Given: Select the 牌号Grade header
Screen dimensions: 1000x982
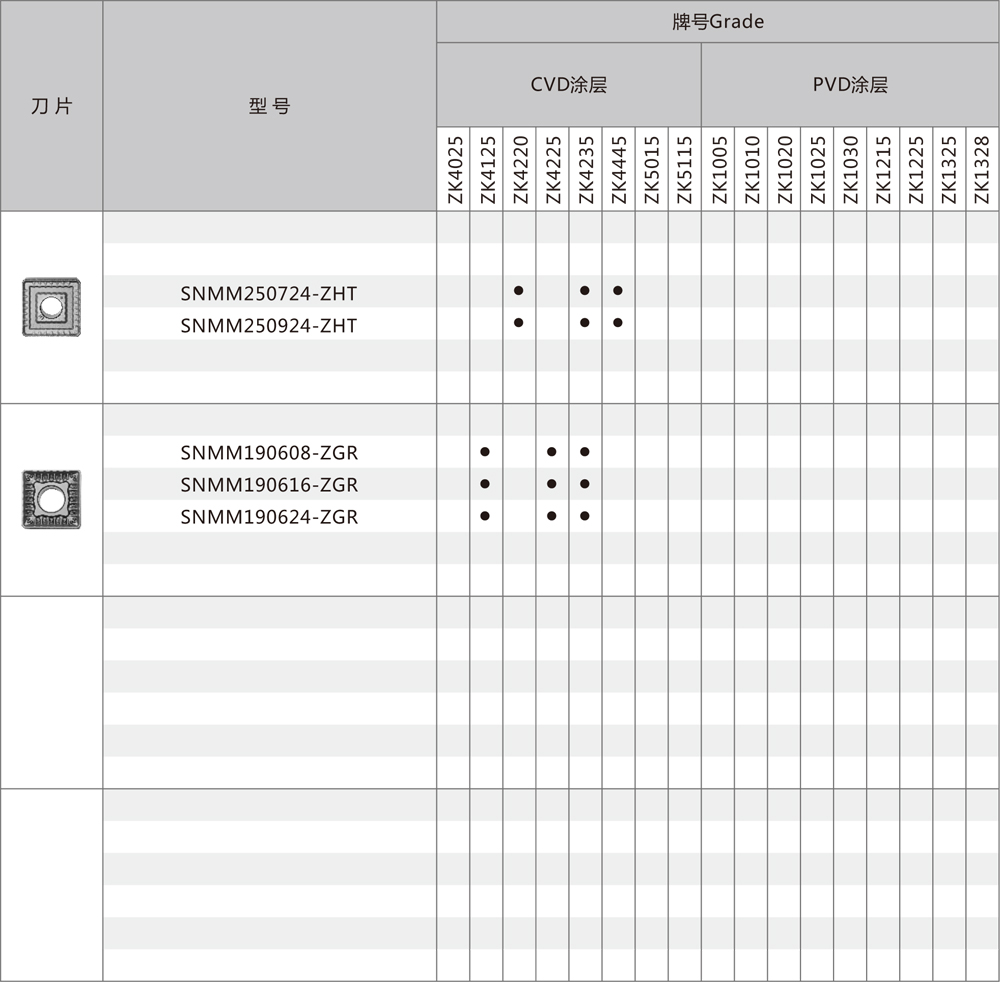Looking at the screenshot, I should (x=717, y=22).
